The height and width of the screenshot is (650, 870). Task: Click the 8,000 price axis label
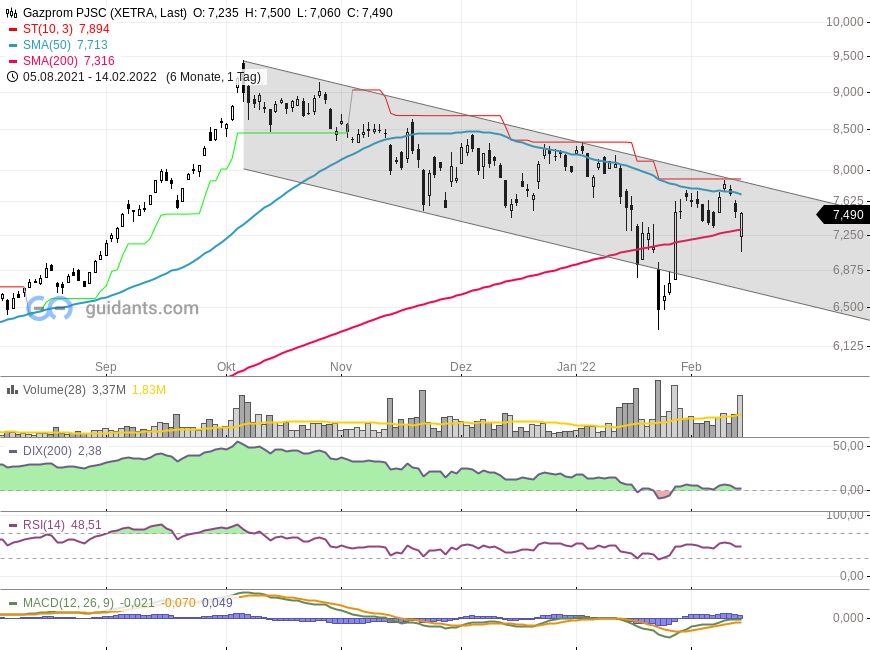pos(848,170)
